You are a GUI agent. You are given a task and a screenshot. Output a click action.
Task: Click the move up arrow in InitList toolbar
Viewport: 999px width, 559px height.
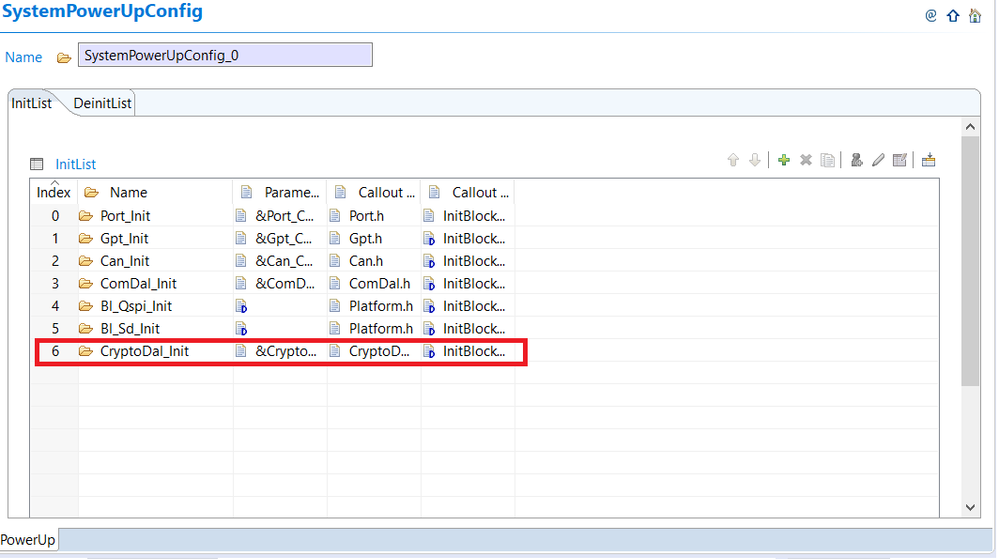click(x=733, y=160)
